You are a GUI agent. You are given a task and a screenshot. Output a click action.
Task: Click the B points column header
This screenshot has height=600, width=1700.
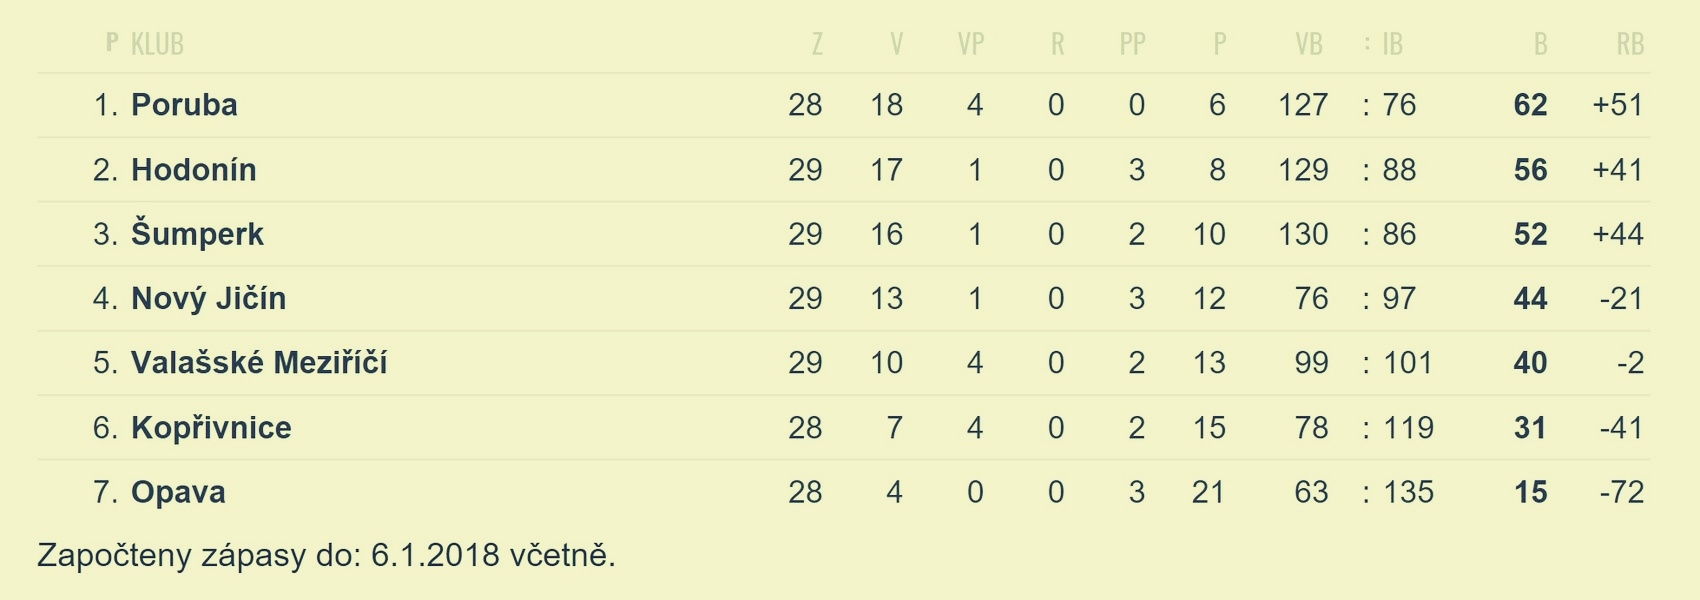(x=1540, y=44)
